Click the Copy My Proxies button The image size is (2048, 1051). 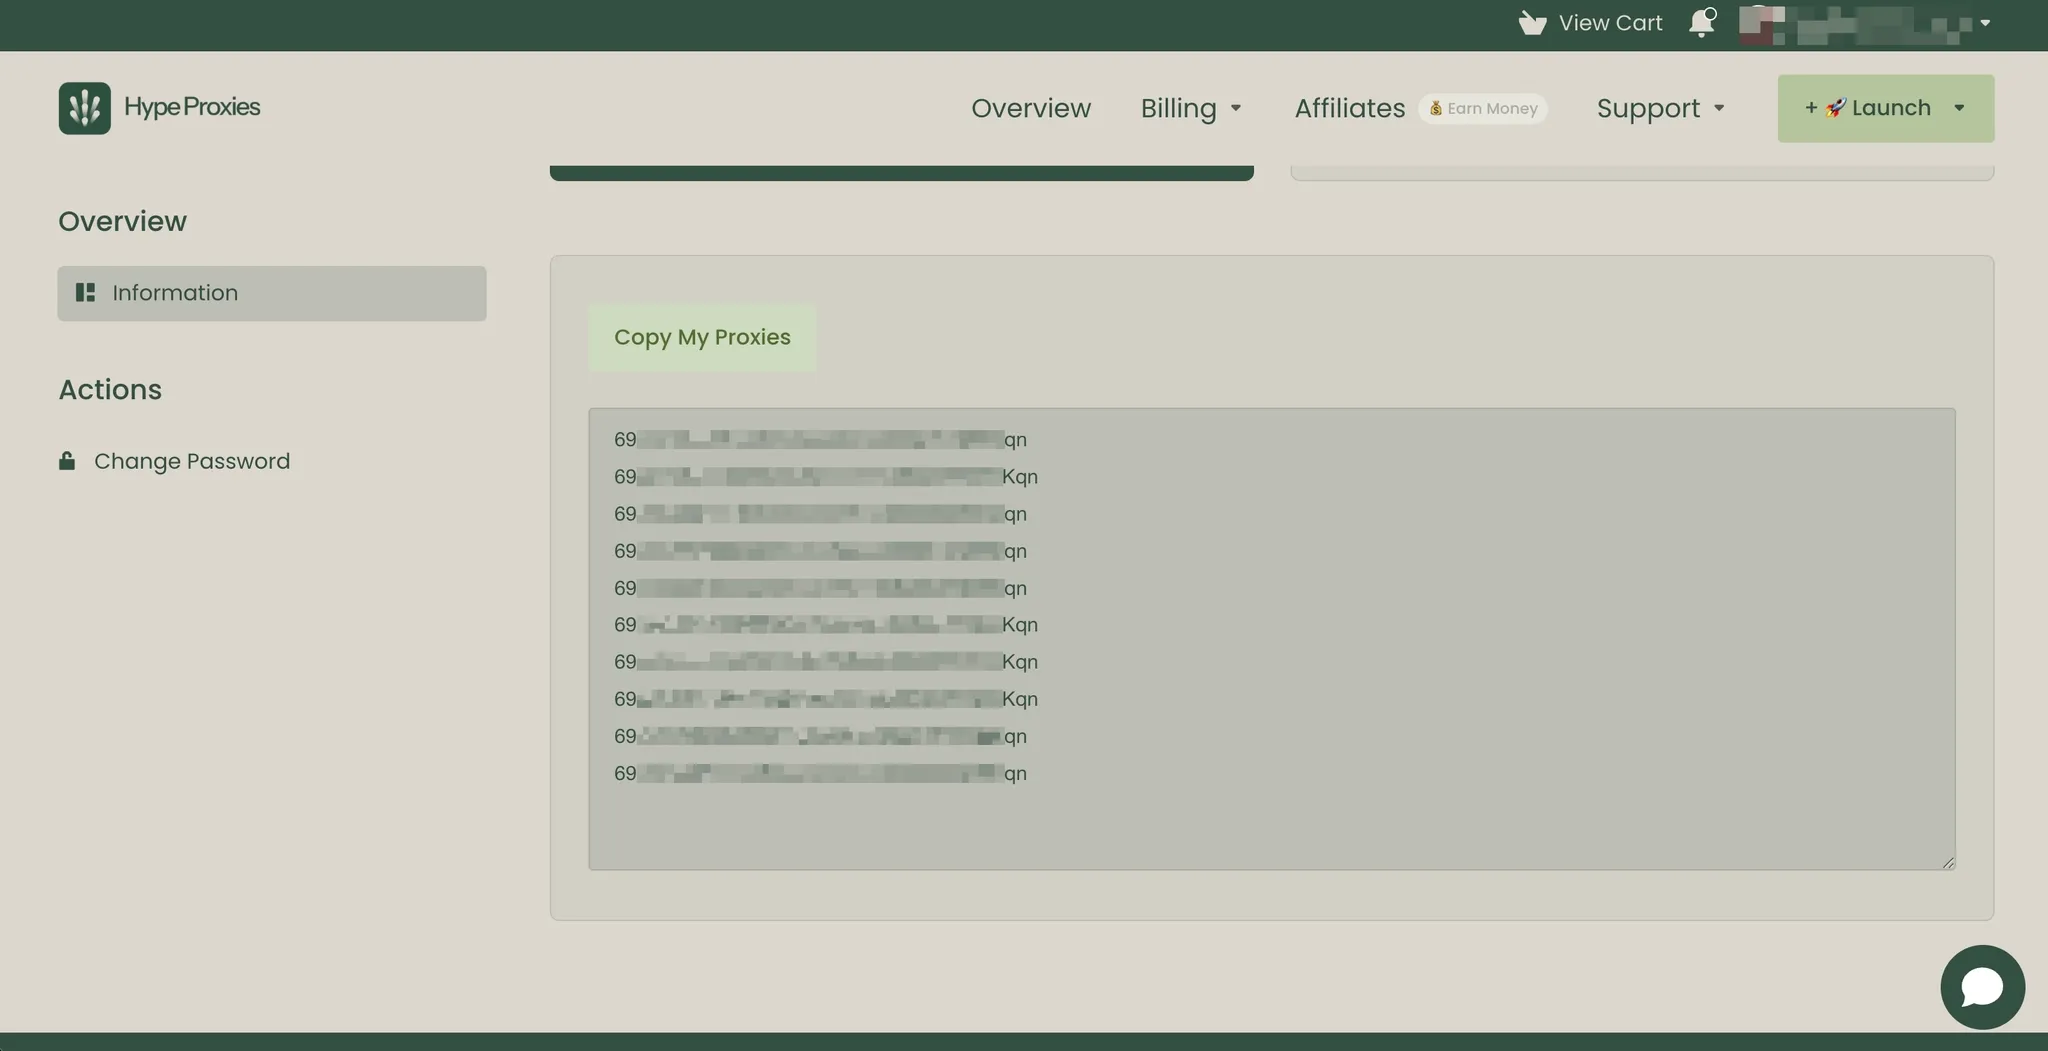pyautogui.click(x=701, y=337)
